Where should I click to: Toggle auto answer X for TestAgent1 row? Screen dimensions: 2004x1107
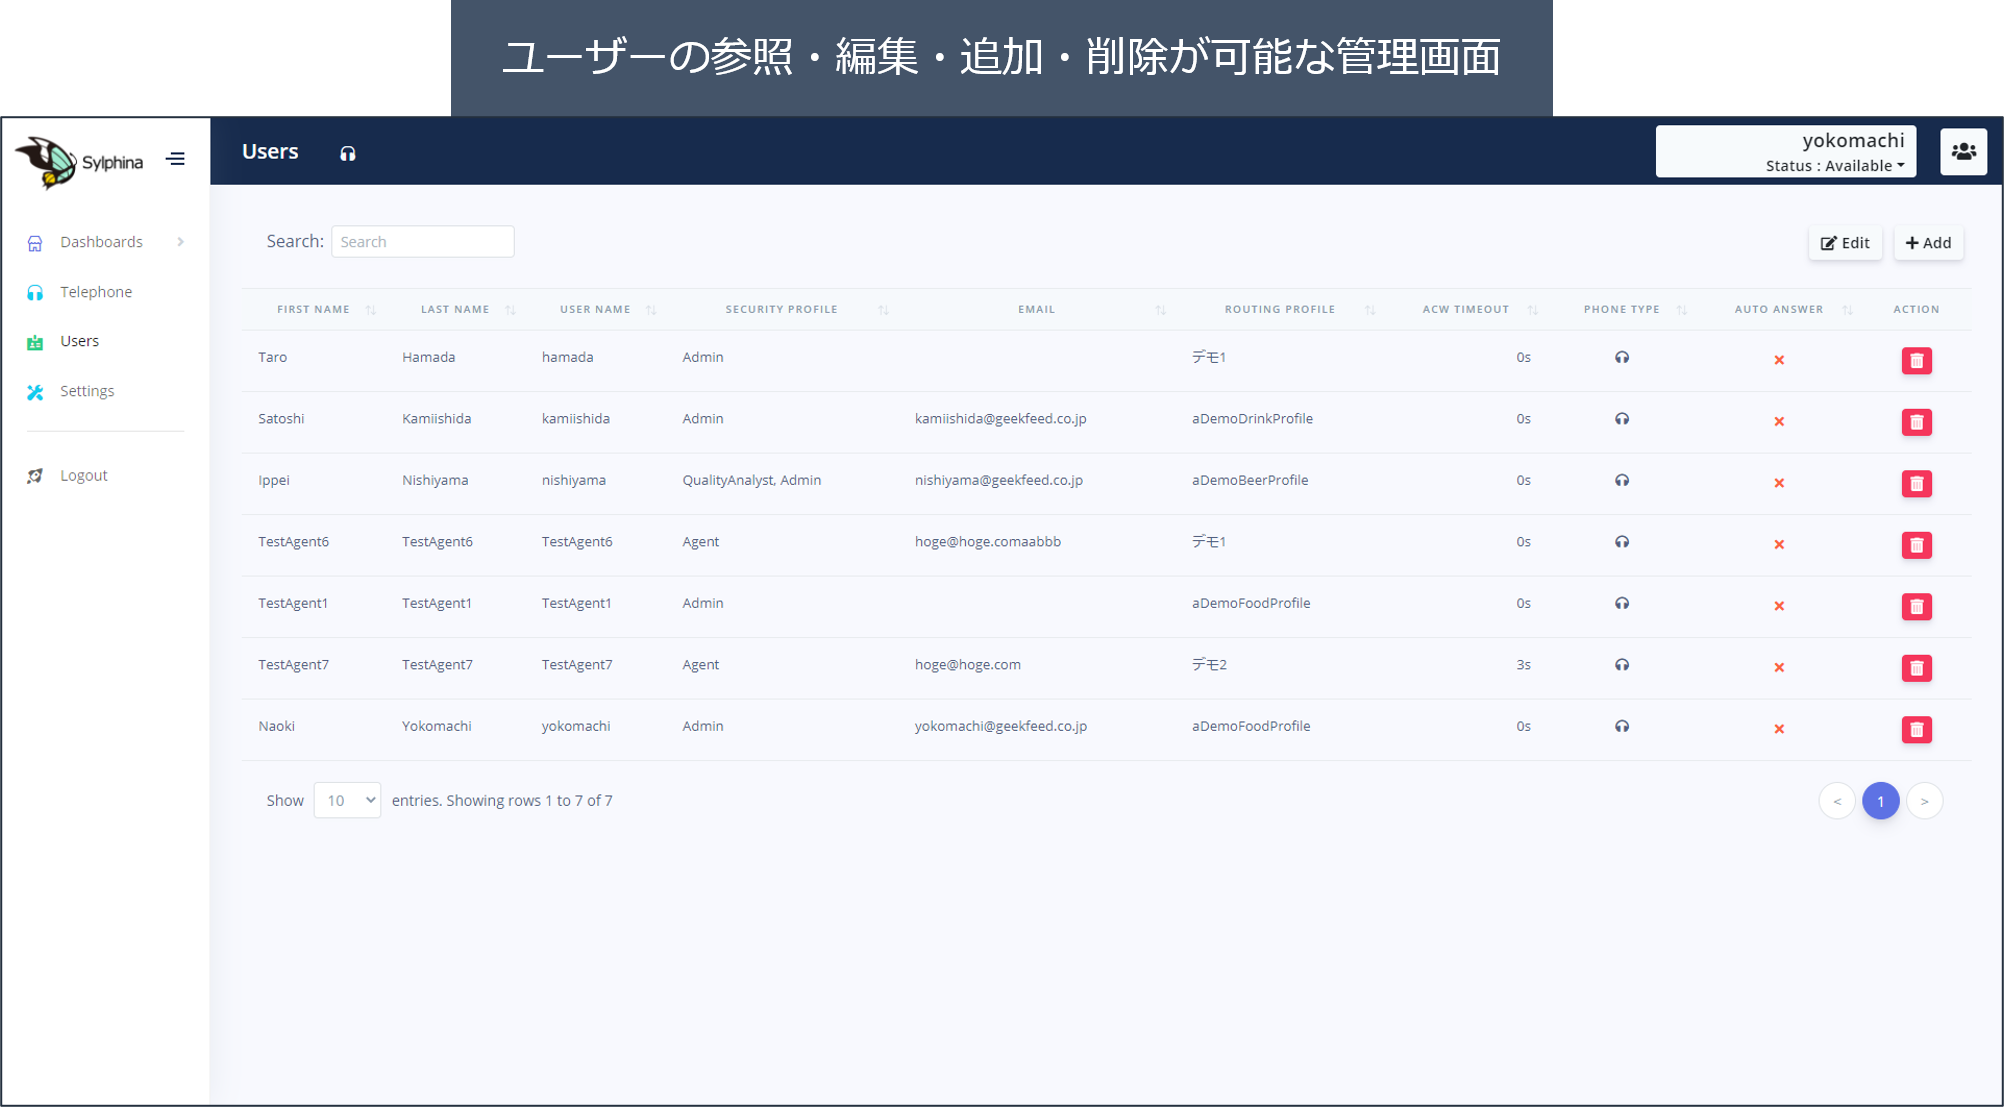1779,606
